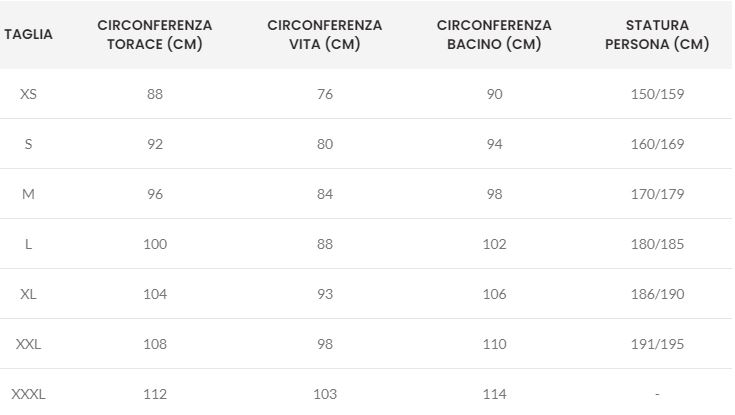The width and height of the screenshot is (735, 415).
Task: Click bacino value 110 in XXL row
Action: coord(495,344)
